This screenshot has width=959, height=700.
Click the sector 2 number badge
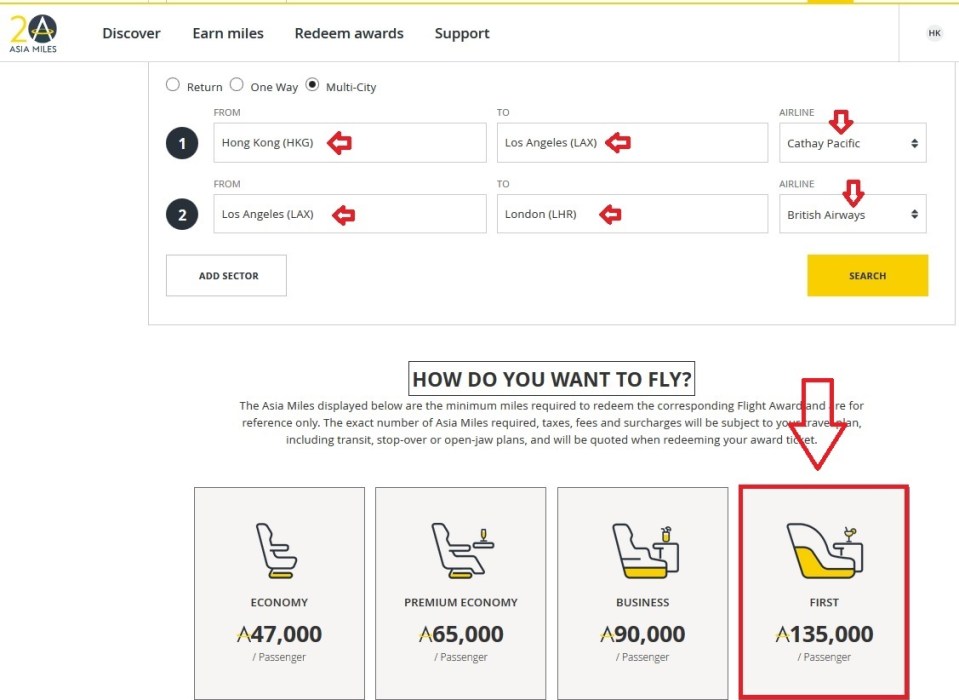pyautogui.click(x=182, y=214)
